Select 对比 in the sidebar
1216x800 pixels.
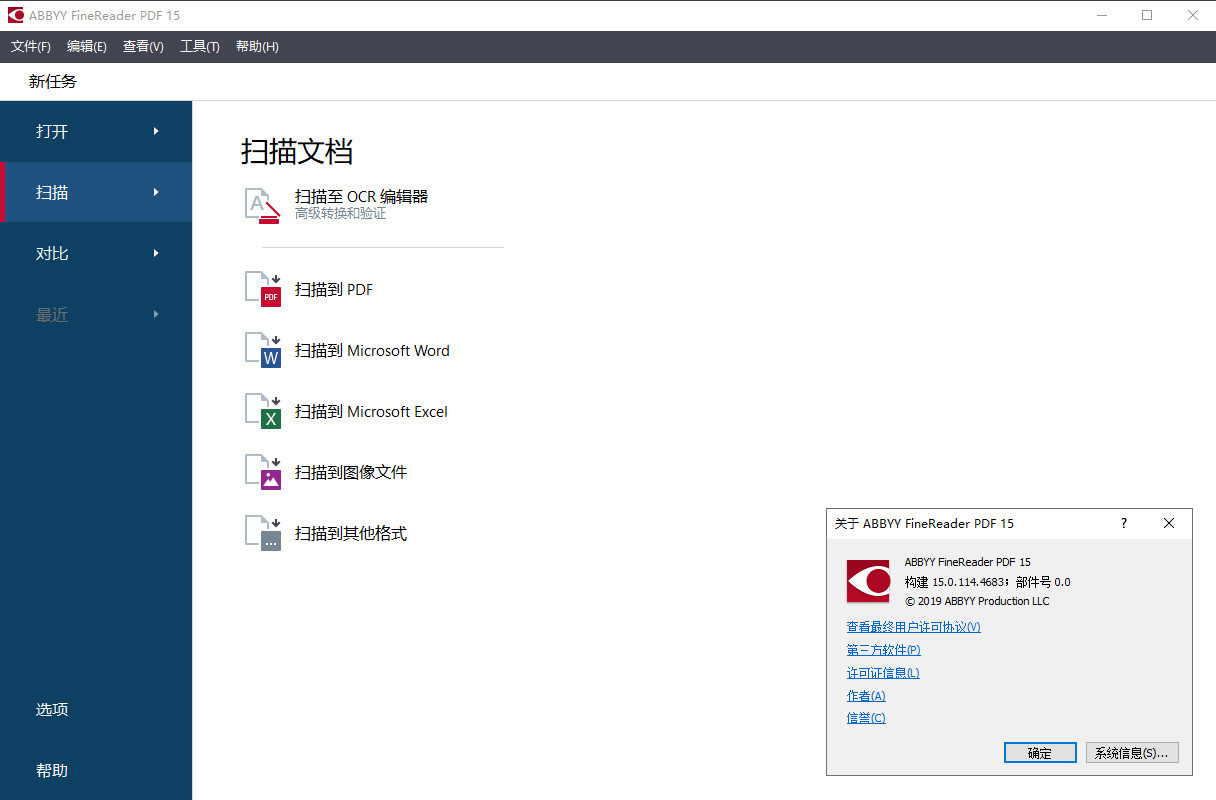tap(96, 253)
